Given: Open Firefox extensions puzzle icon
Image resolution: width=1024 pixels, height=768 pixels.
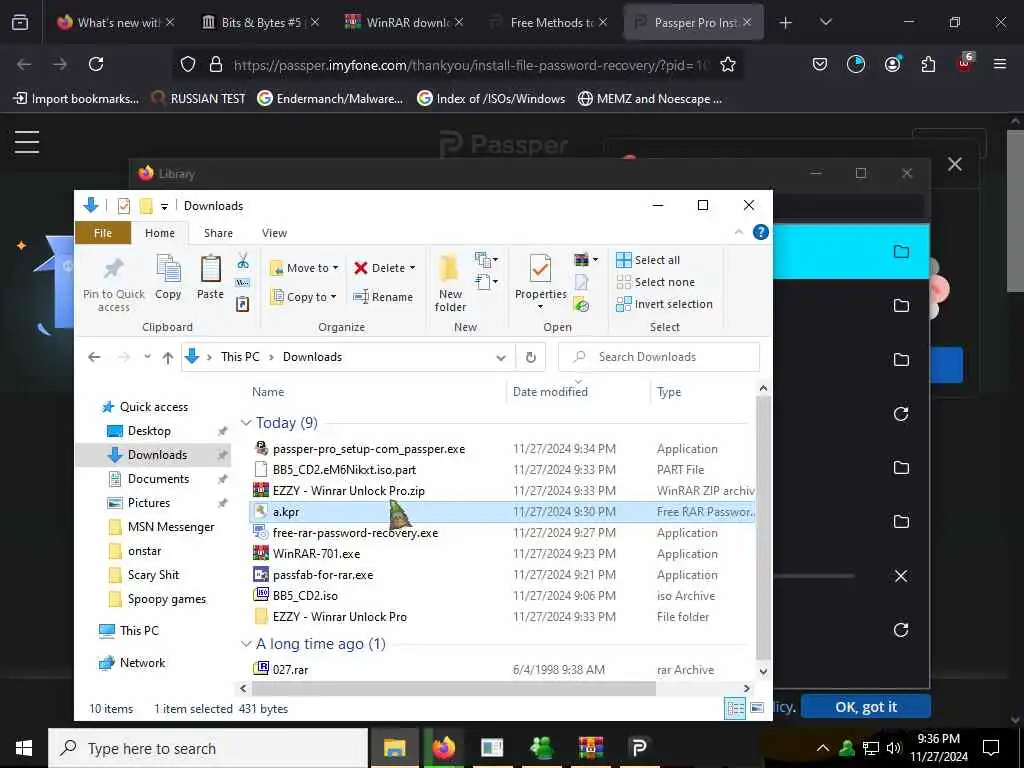Looking at the screenshot, I should click(x=928, y=64).
